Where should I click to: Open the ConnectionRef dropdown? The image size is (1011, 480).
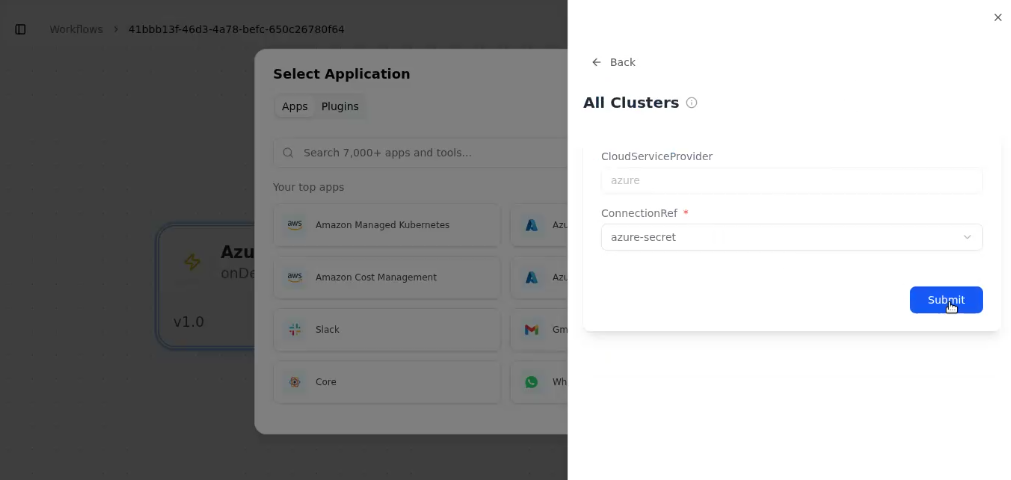click(x=790, y=237)
